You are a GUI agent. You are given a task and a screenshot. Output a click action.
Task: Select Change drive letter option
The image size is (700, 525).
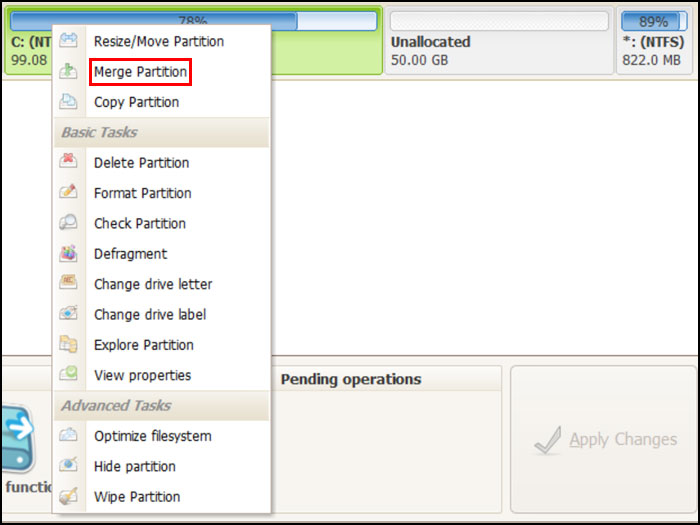[162, 284]
